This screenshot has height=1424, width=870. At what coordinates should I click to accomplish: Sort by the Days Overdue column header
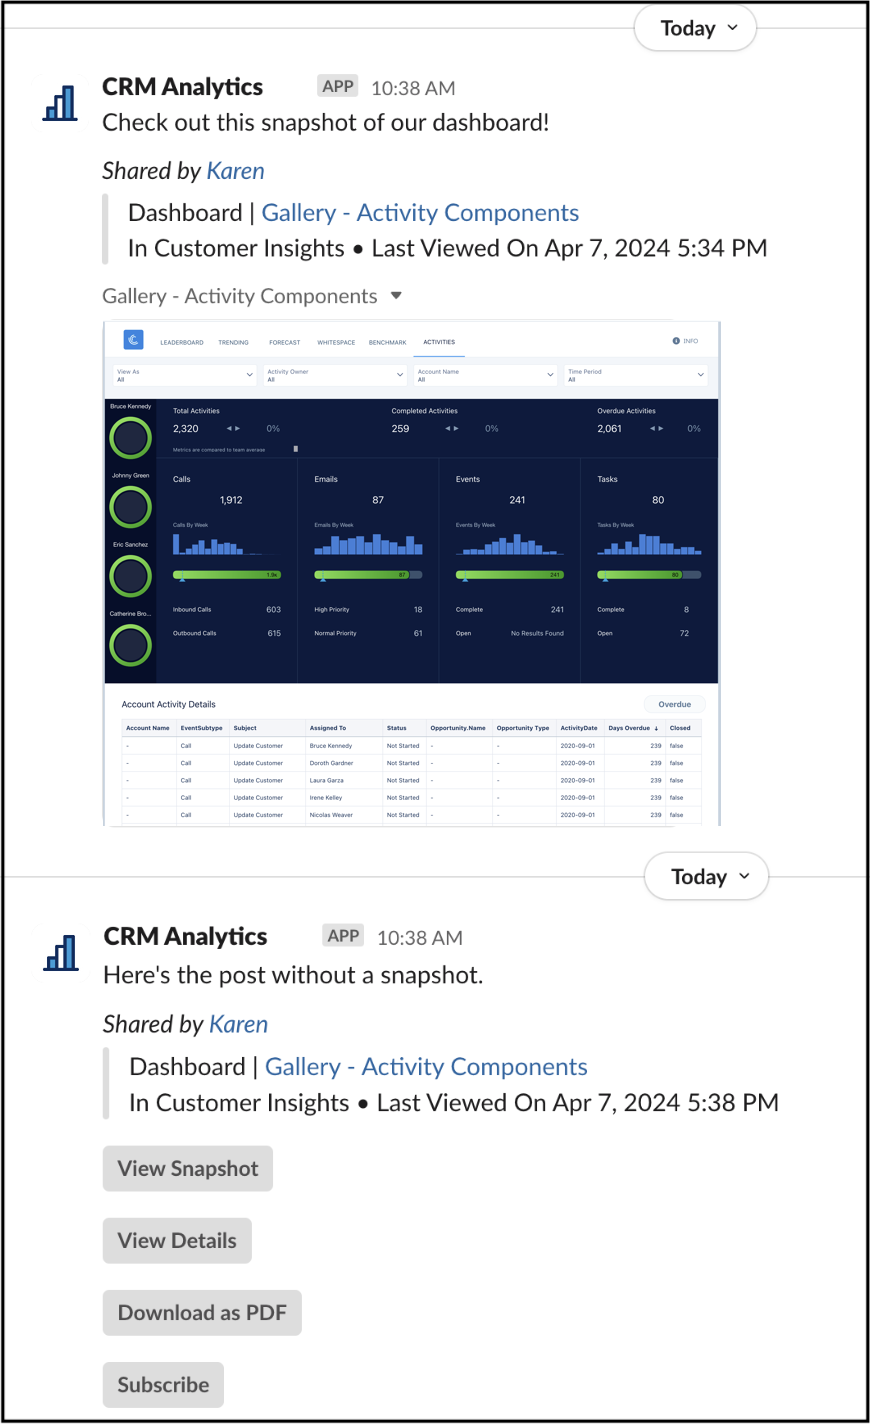(633, 728)
